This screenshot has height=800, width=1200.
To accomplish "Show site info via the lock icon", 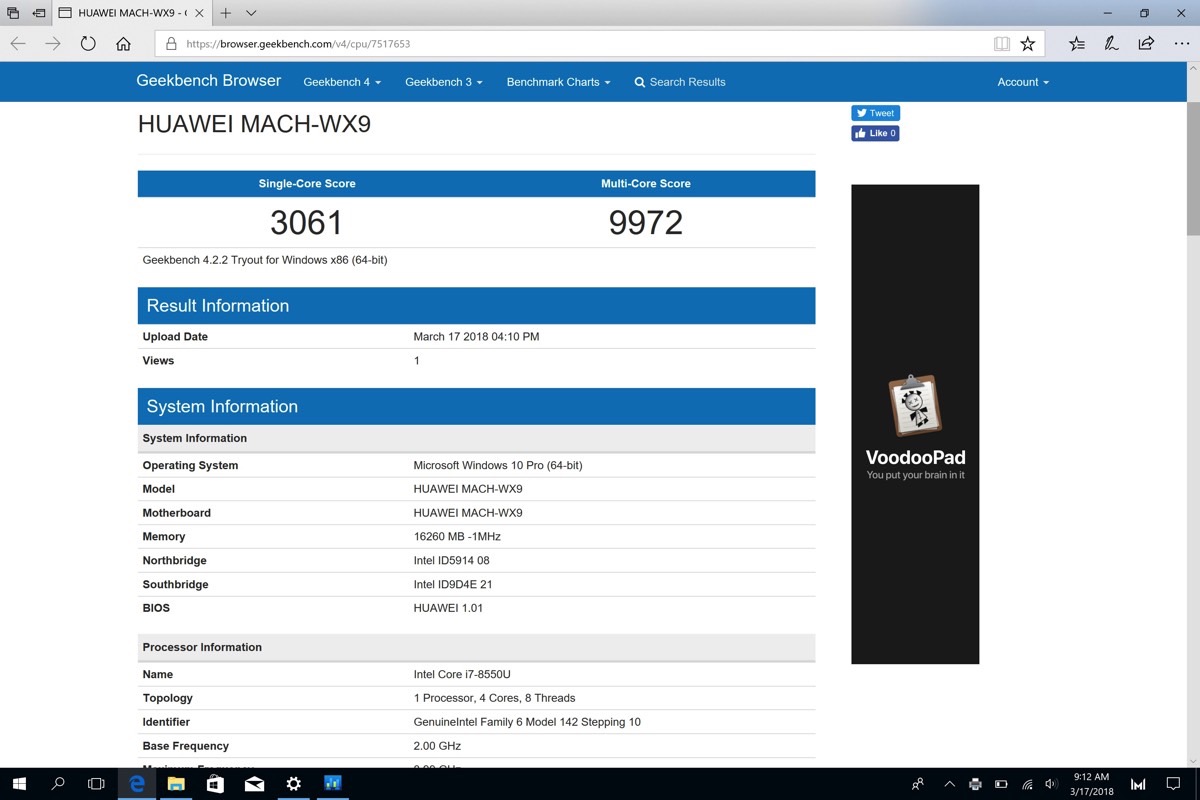I will (x=171, y=44).
